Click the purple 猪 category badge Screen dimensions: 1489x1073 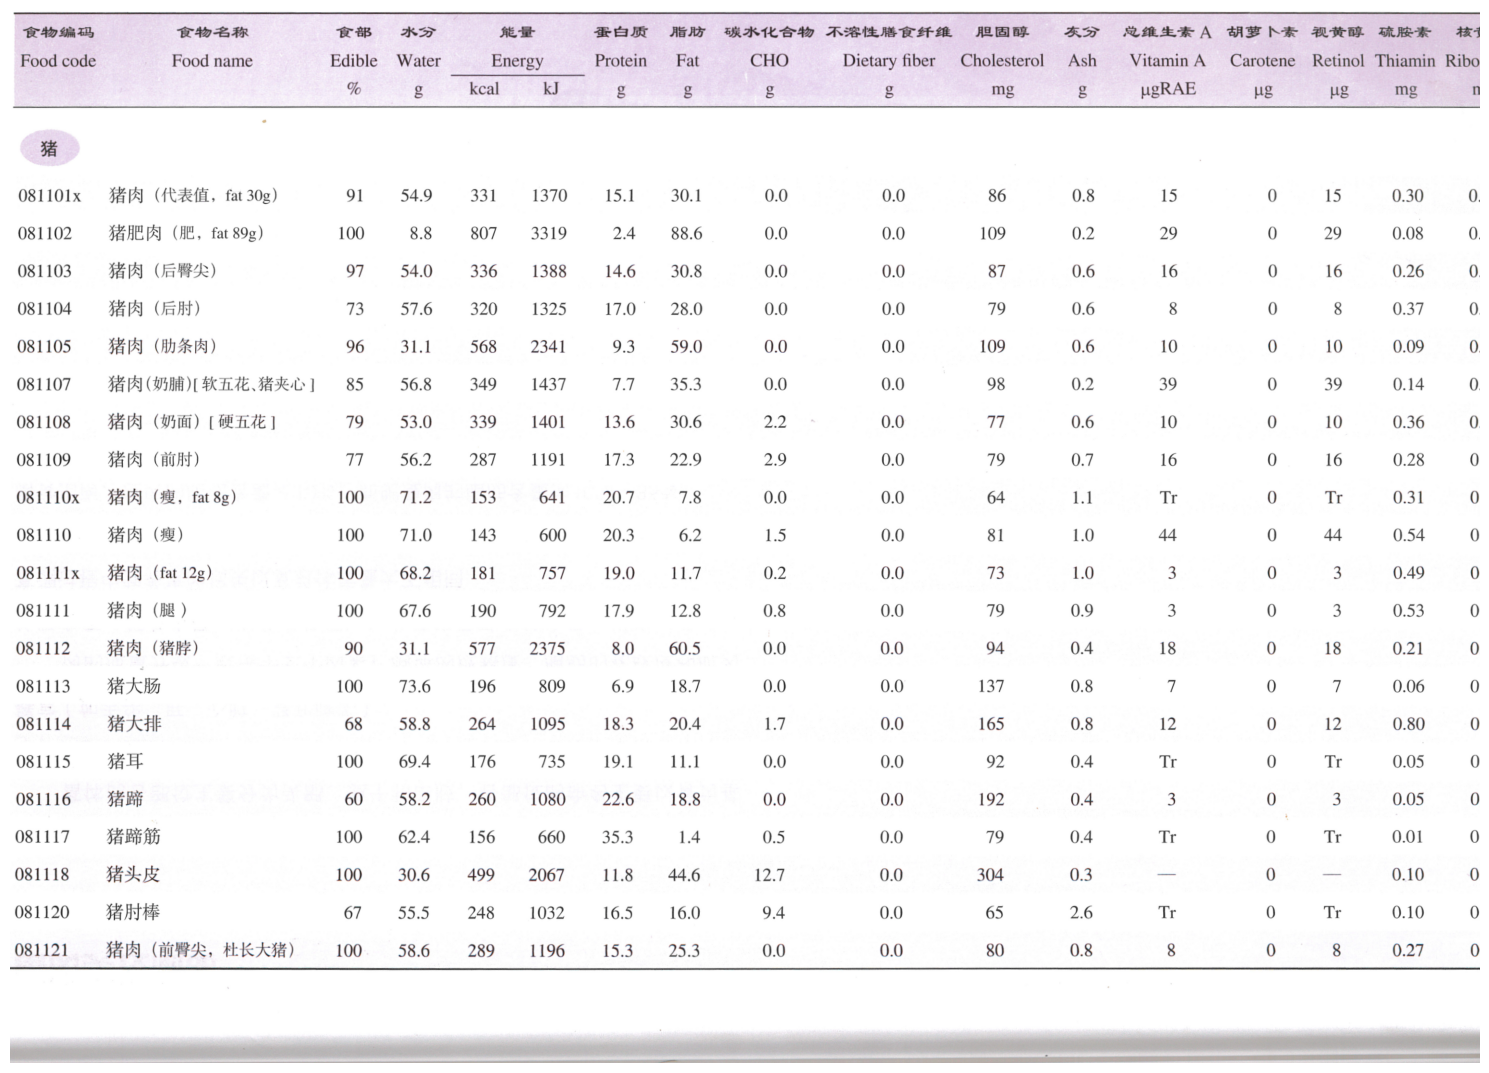[49, 149]
